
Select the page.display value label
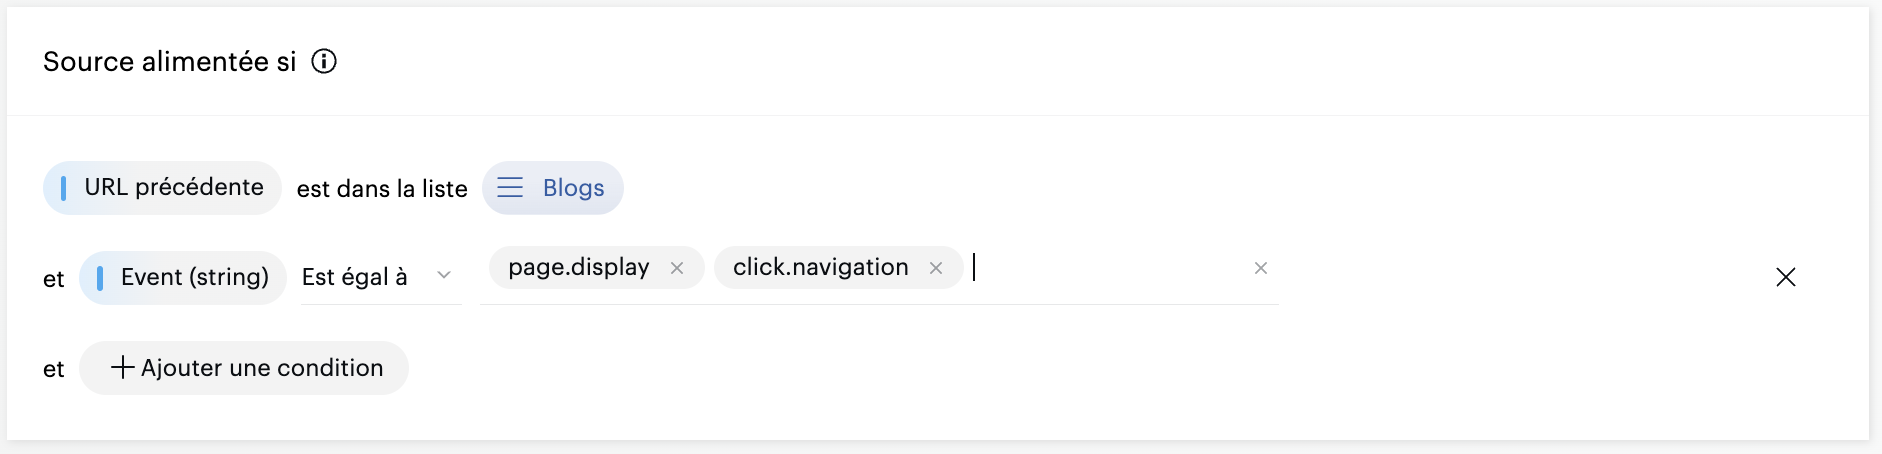[x=579, y=267]
